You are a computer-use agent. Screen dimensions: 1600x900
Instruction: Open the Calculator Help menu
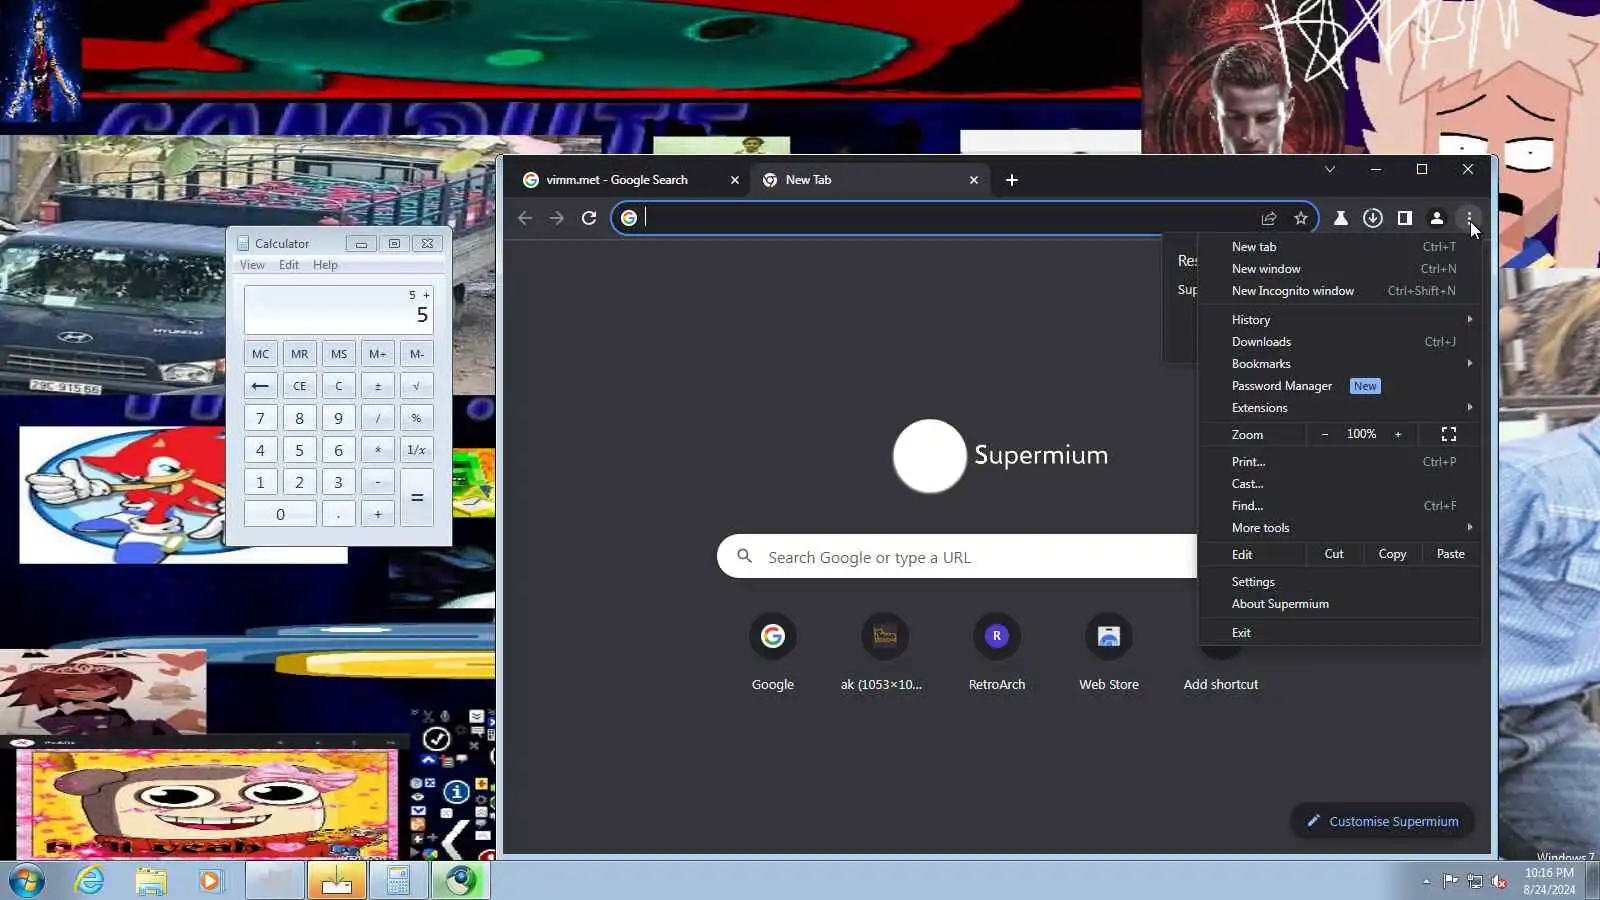click(325, 265)
